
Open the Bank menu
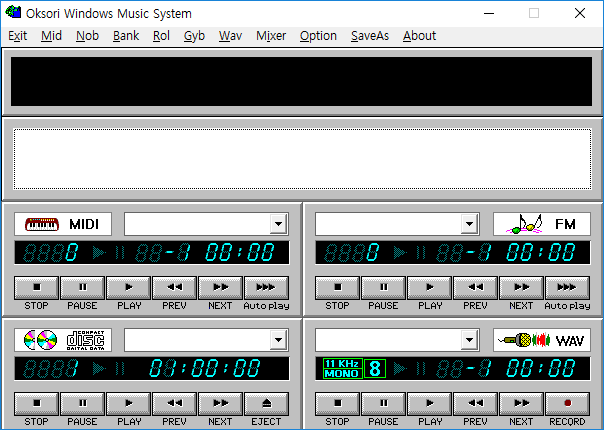point(126,36)
